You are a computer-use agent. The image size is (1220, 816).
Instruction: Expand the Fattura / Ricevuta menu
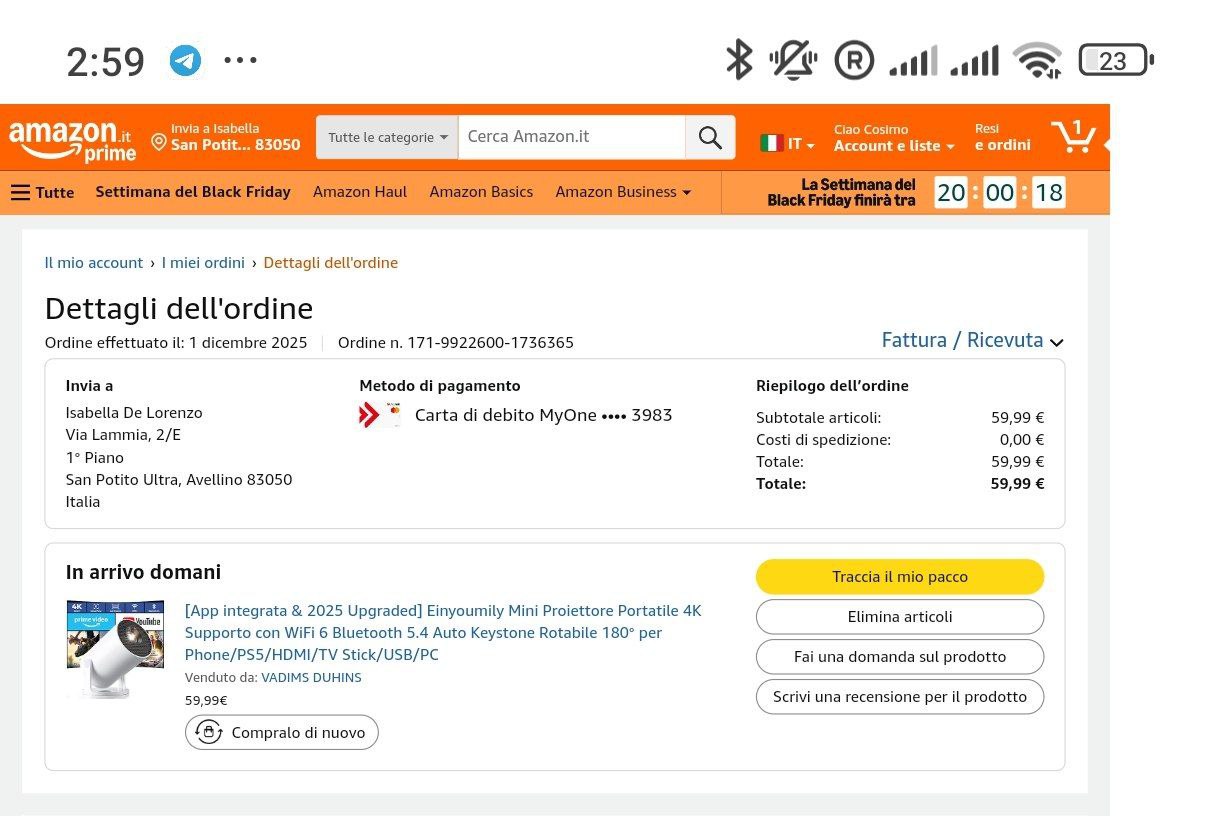971,341
